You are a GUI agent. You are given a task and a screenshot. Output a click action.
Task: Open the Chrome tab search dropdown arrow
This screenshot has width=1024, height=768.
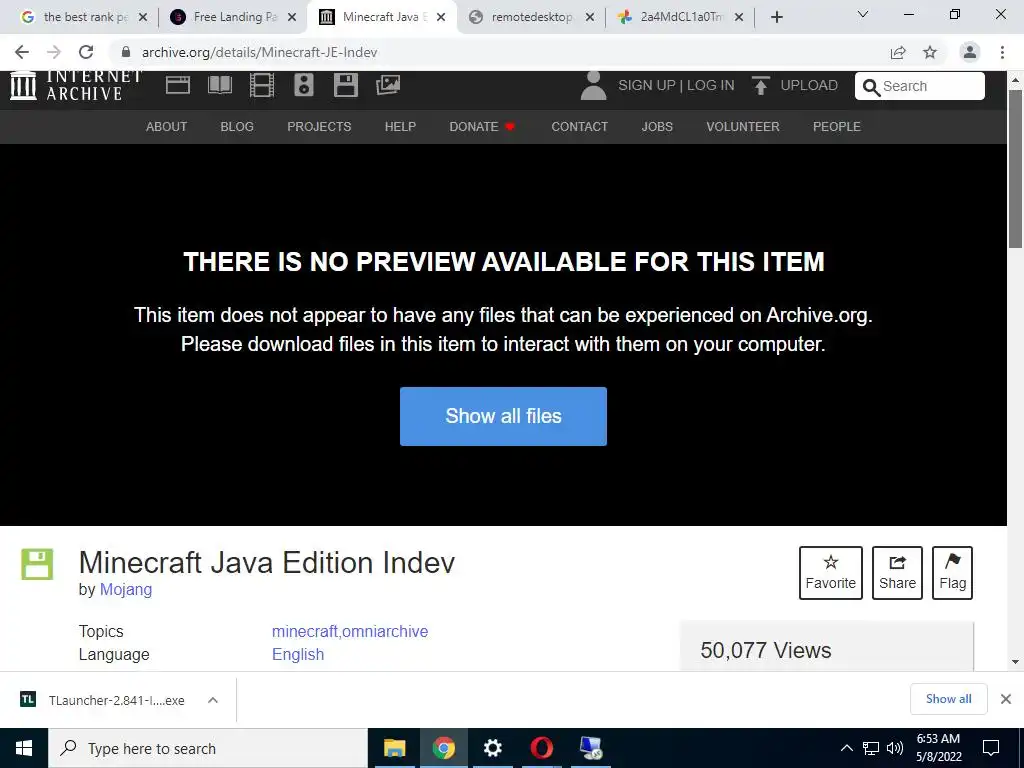[863, 14]
